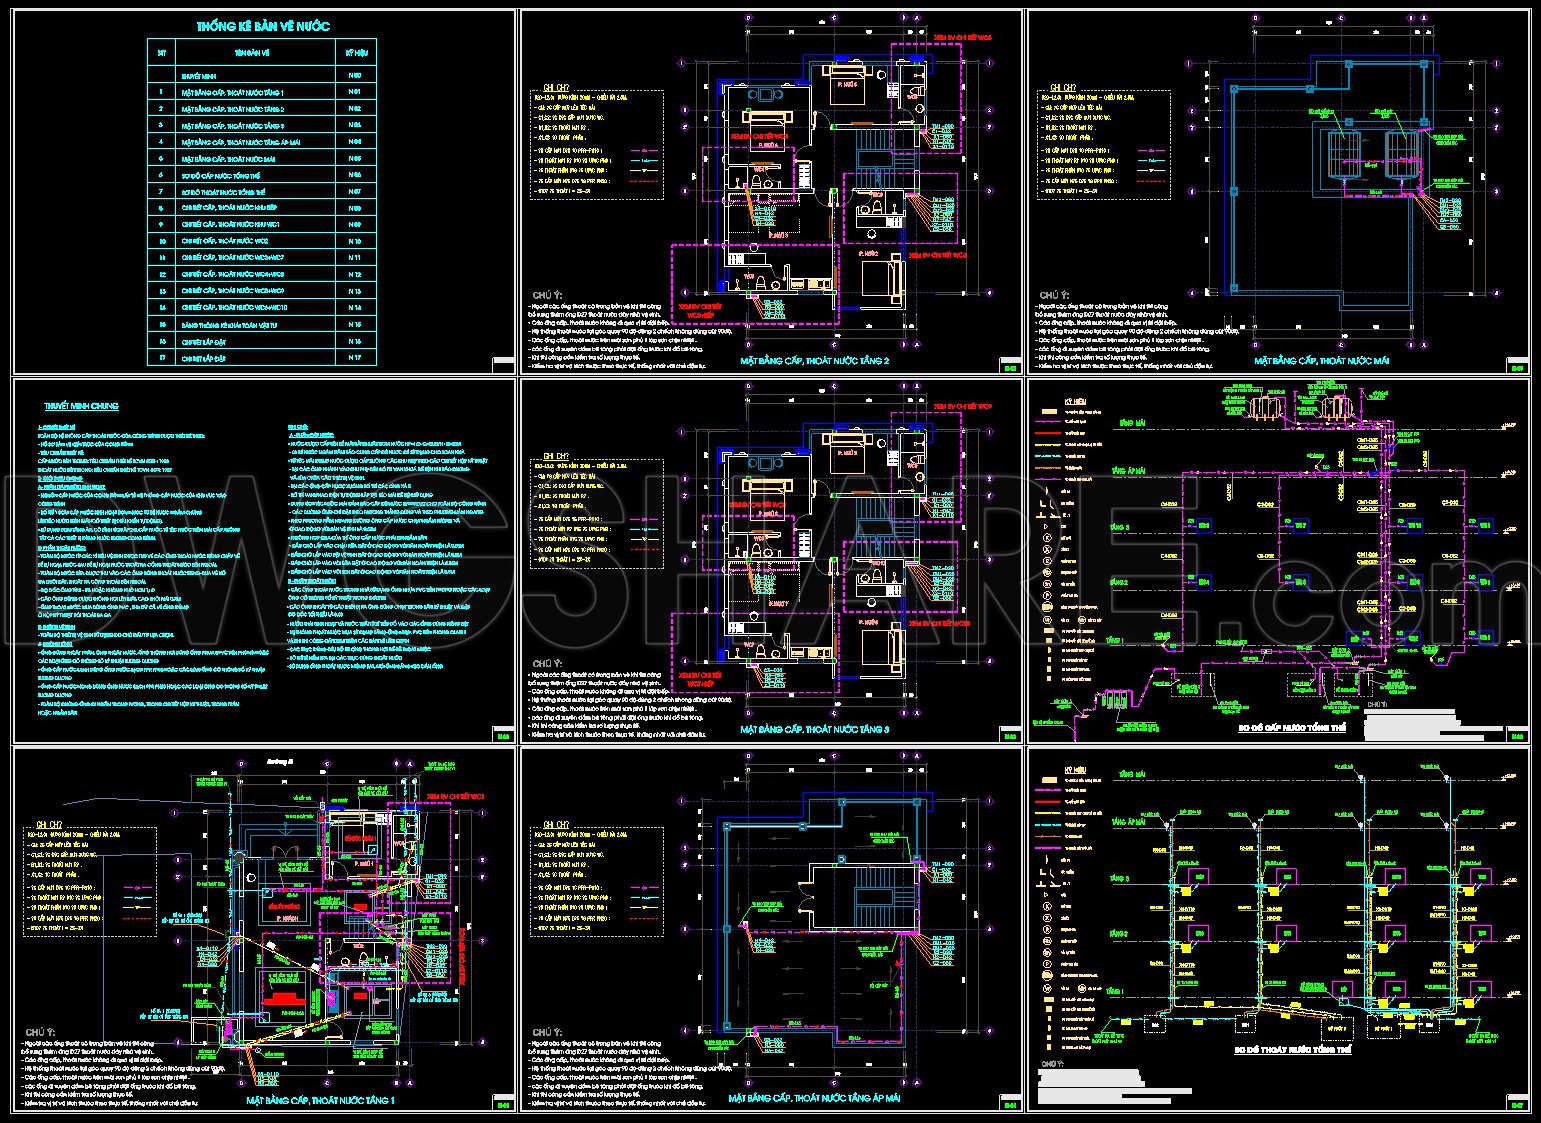Click sheet title MẶT BẰNG CẤP, THOÁT NƯỚC TẦNG 1
Image resolution: width=1541 pixels, height=1123 pixels.
(x=320, y=1099)
